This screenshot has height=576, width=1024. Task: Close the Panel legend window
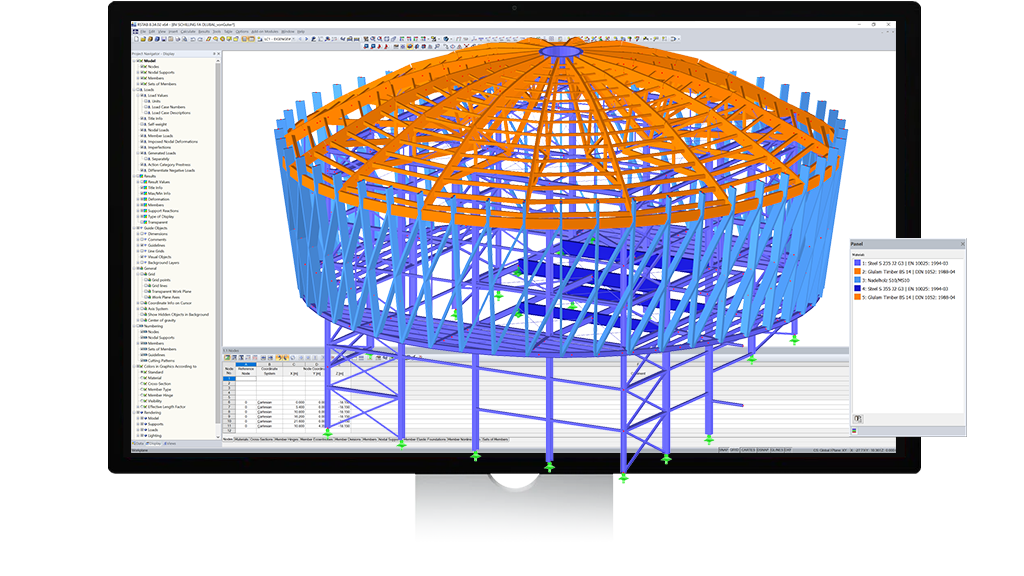click(963, 244)
